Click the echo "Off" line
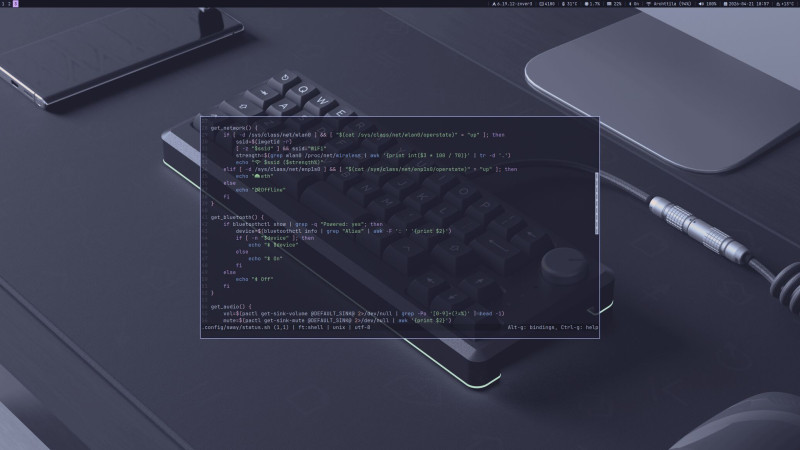This screenshot has height=450, width=800. 254,279
